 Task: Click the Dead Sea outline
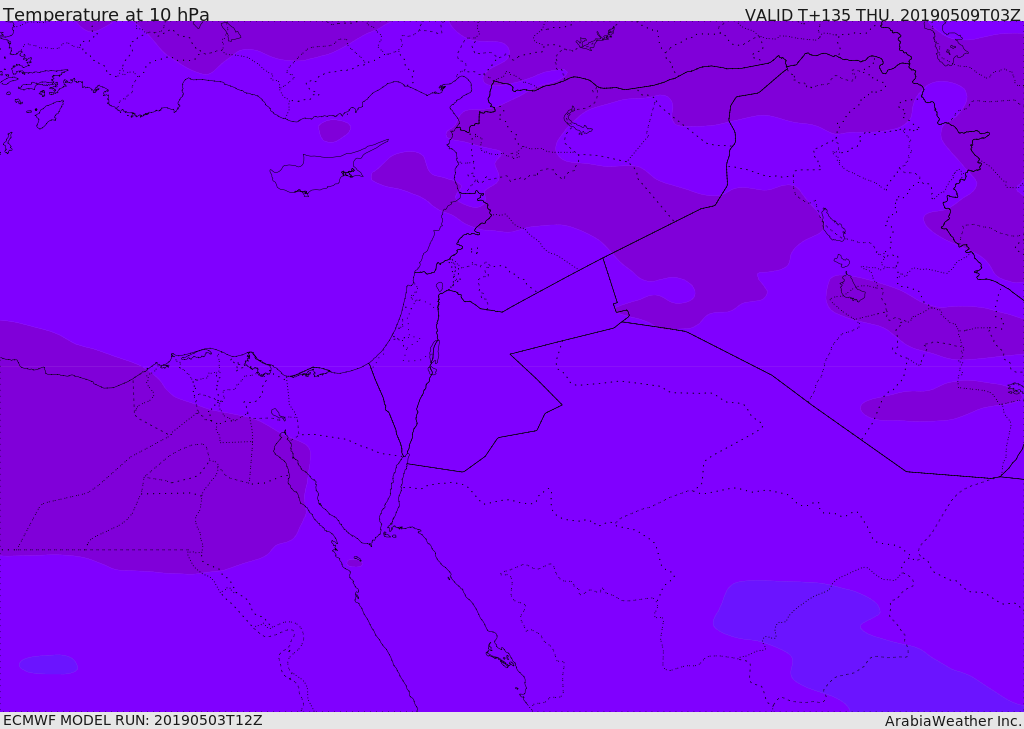(433, 357)
